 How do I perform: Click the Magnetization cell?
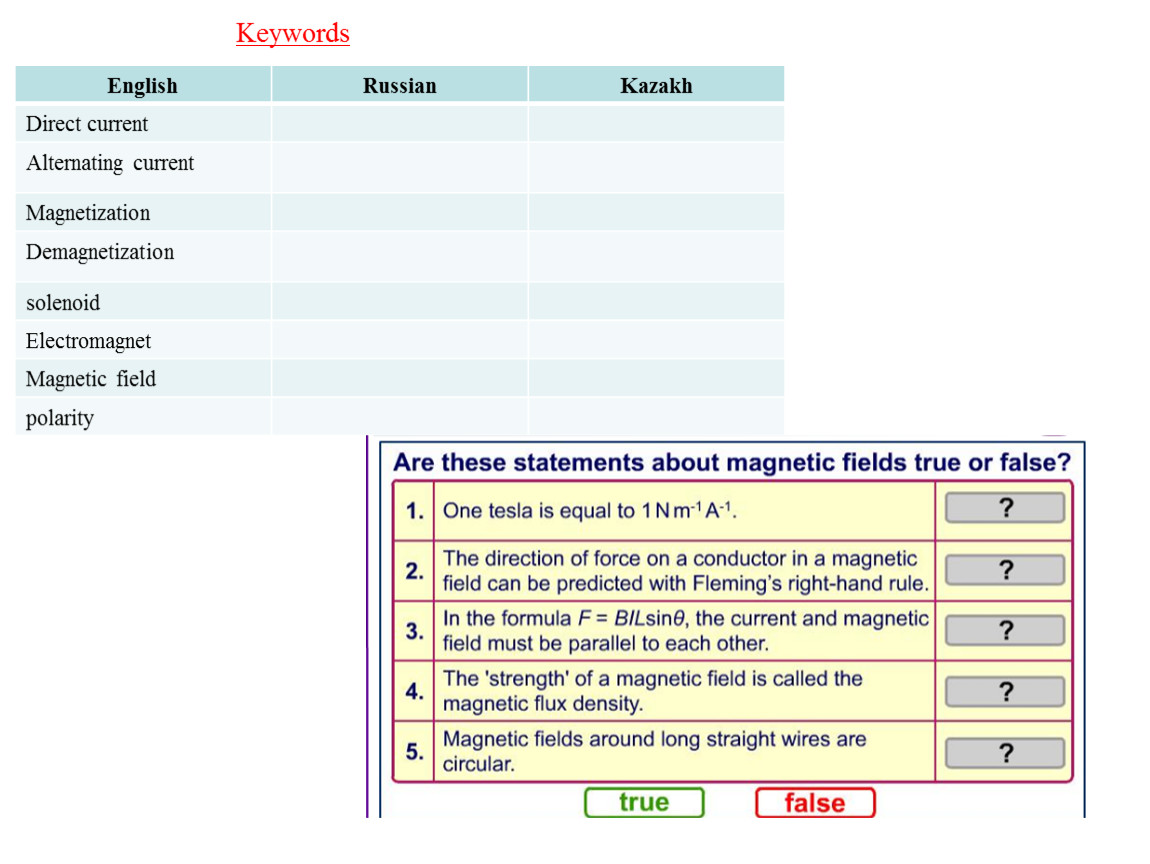[x=143, y=213]
